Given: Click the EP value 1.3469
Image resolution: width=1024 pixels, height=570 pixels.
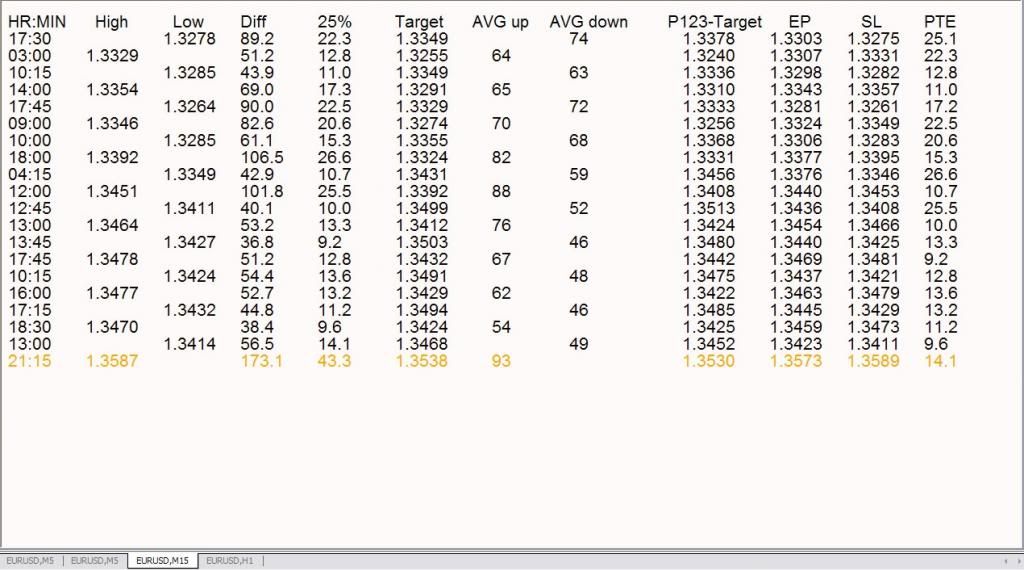Looking at the screenshot, I should 795,260.
